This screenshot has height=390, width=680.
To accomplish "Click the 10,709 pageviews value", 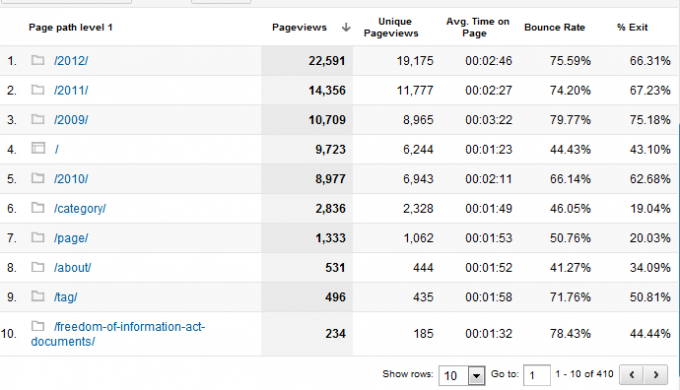I will pyautogui.click(x=327, y=120).
